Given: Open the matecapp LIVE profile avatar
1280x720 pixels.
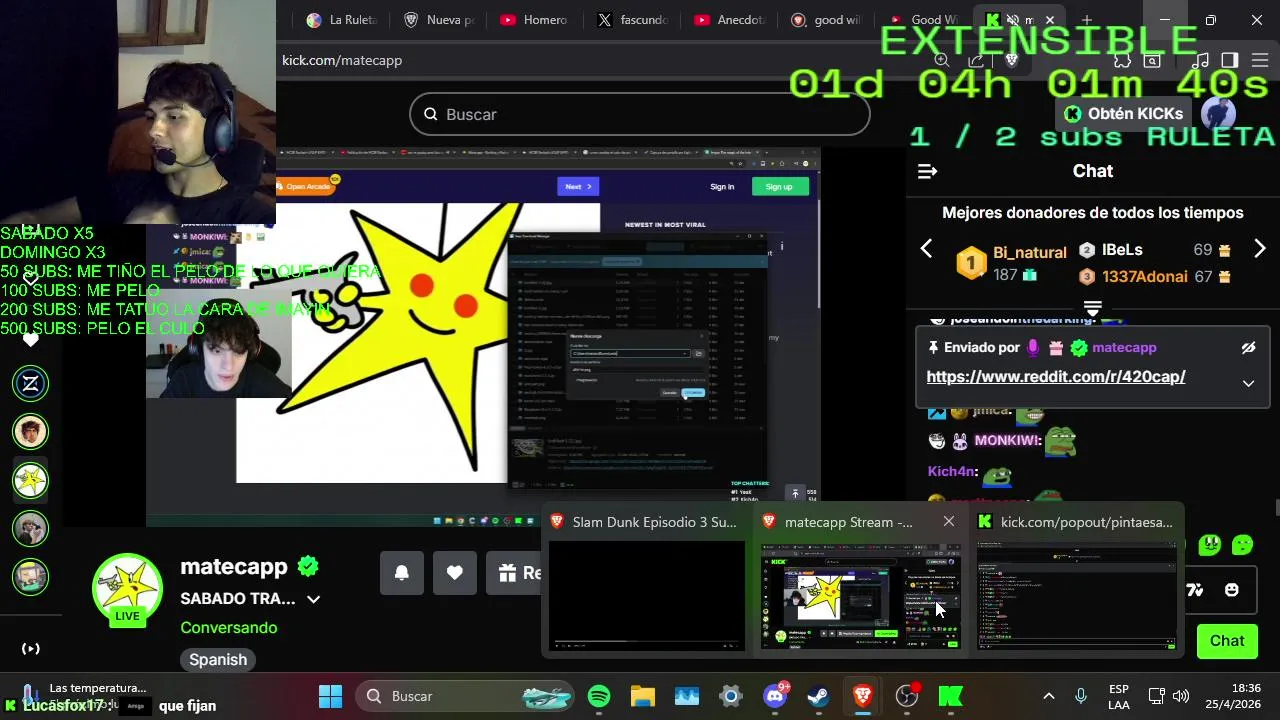Looking at the screenshot, I should pyautogui.click(x=127, y=588).
